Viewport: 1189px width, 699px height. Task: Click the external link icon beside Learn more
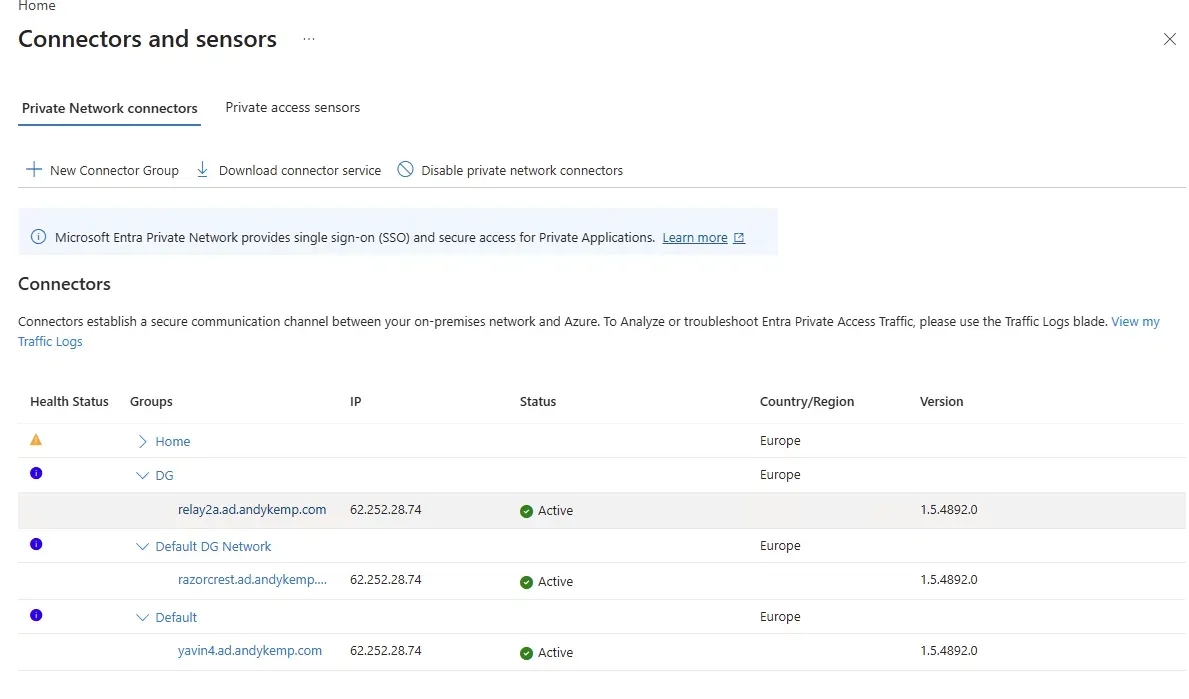739,238
